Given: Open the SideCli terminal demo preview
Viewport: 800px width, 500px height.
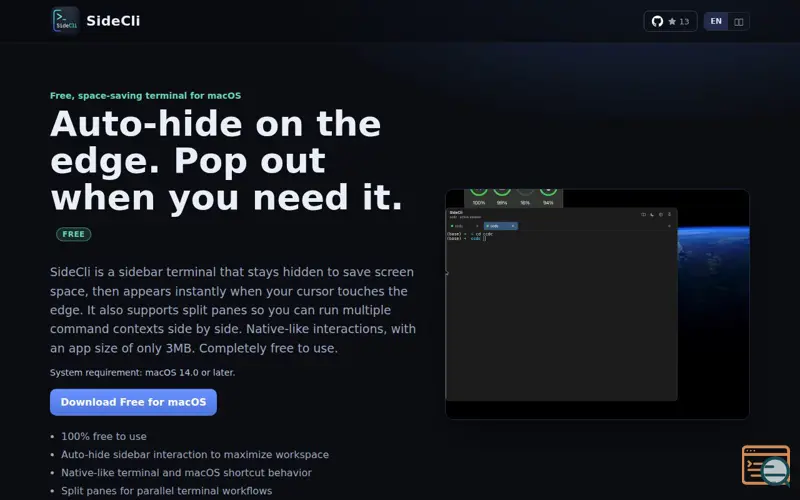Looking at the screenshot, I should point(597,304).
